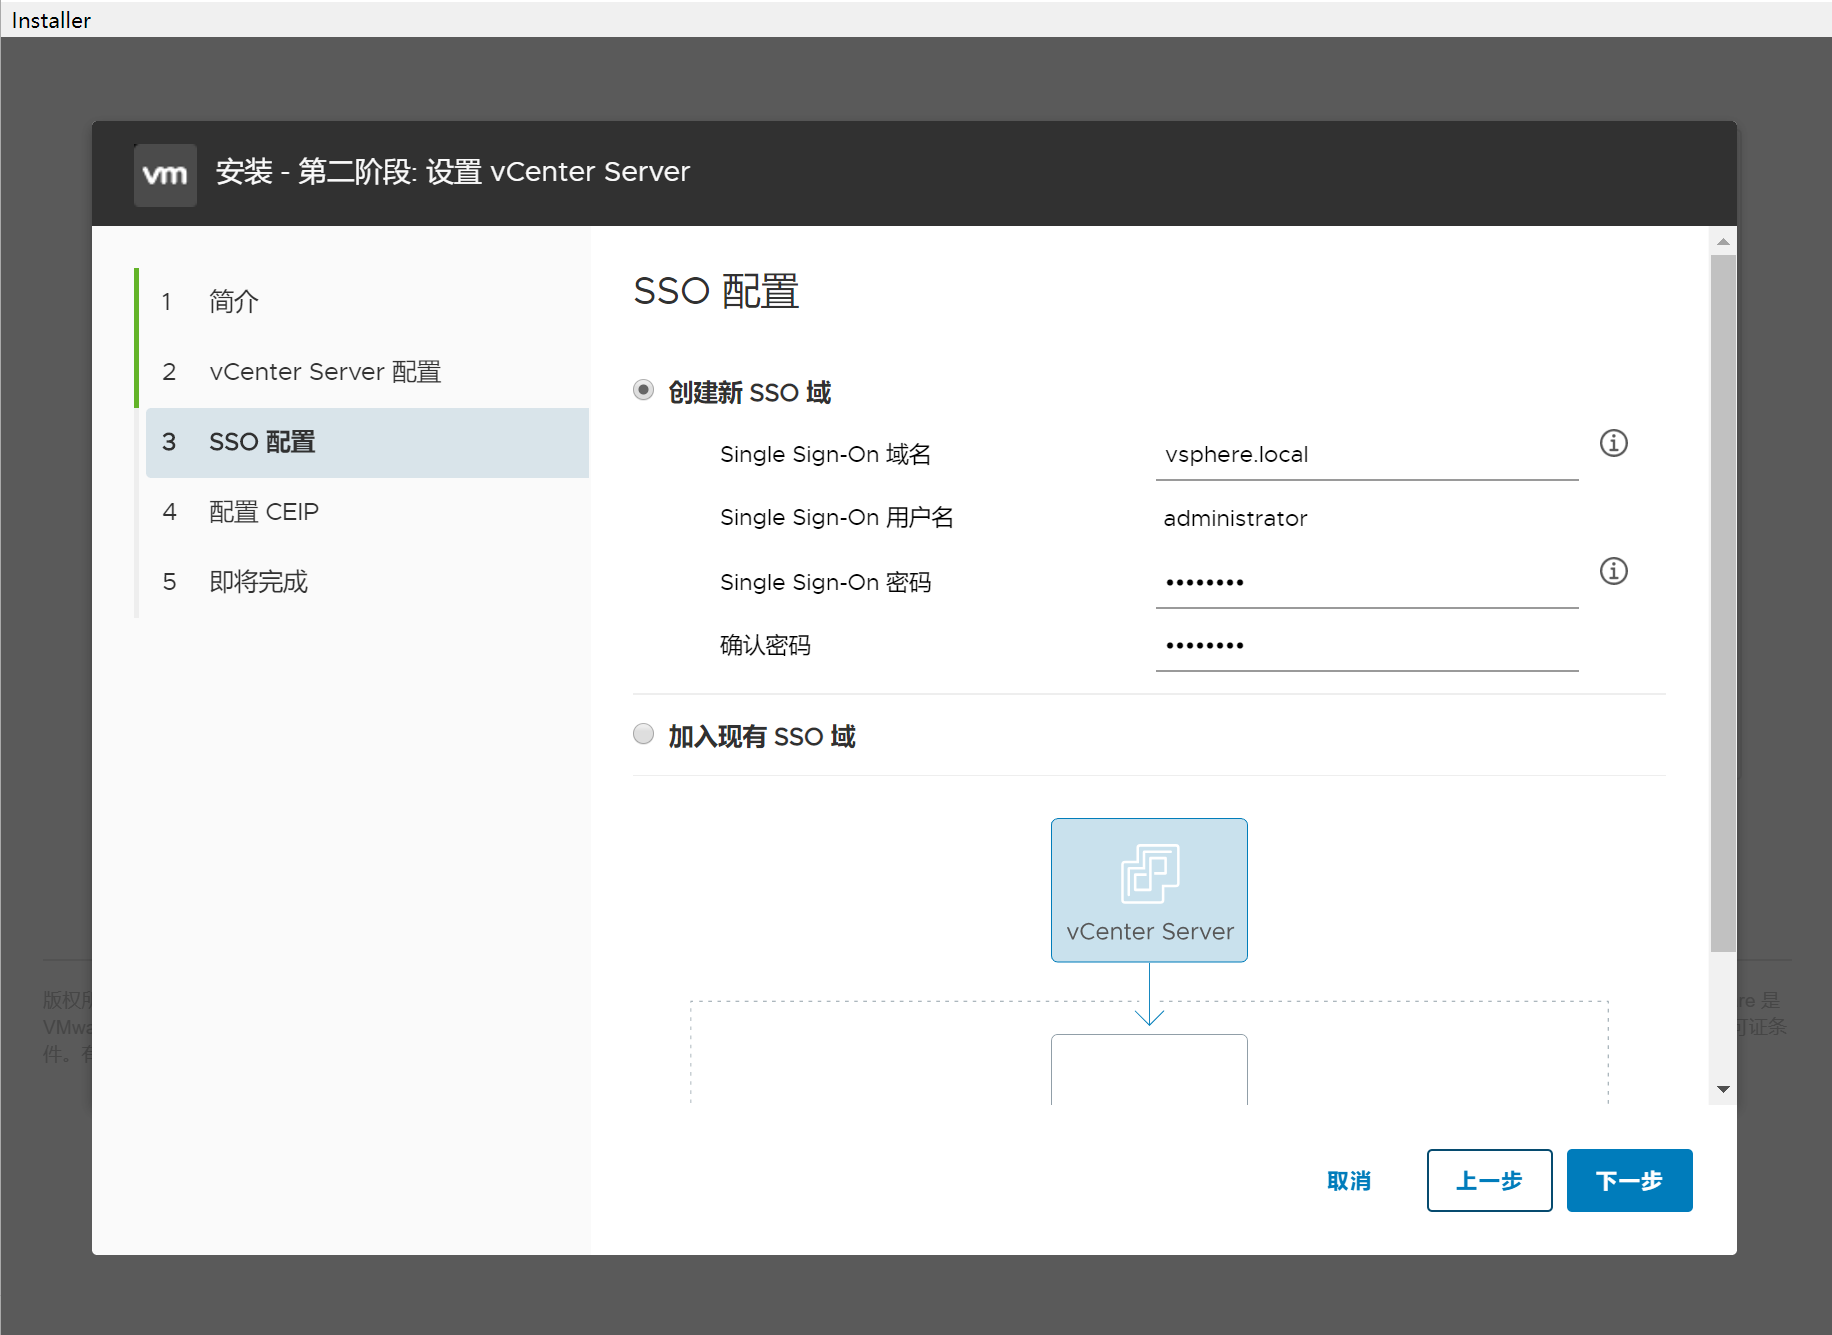Click the dialog vertical scrollbar thumb
The image size is (1832, 1335).
click(x=1722, y=600)
